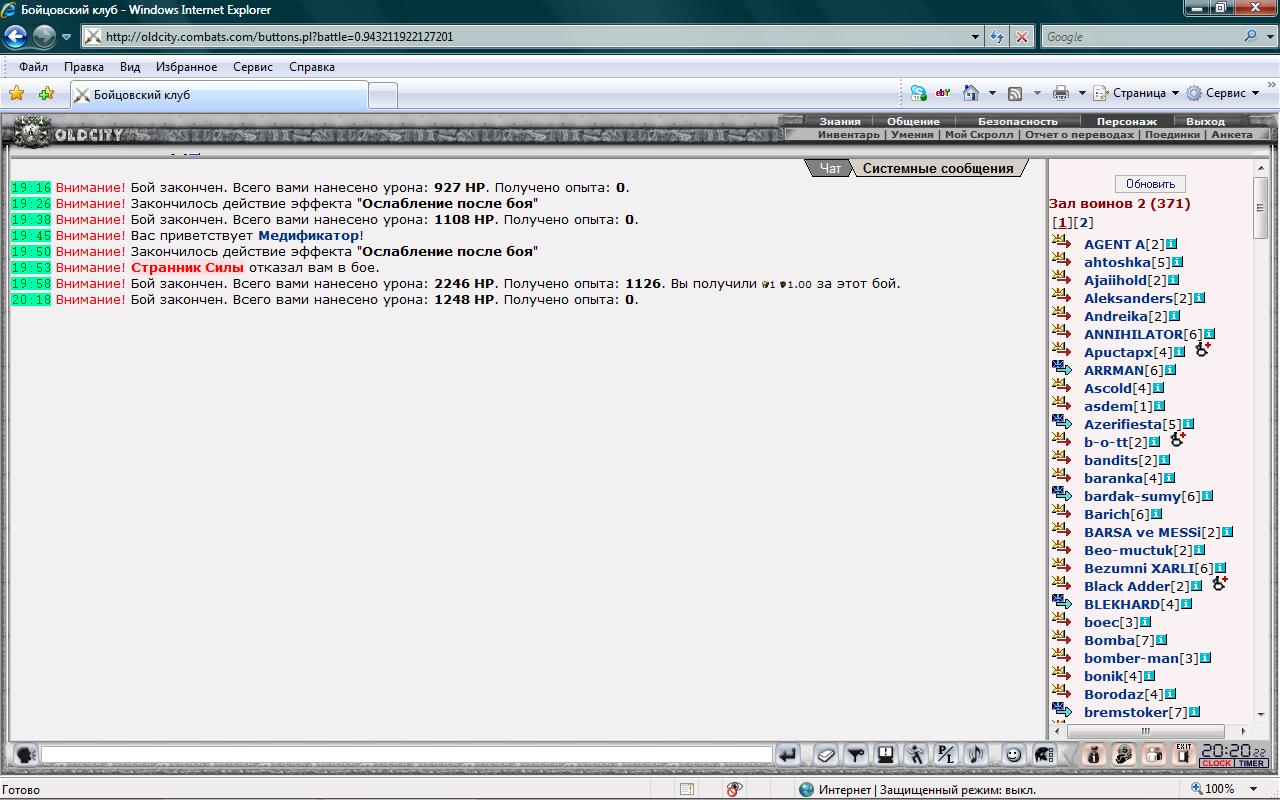Image resolution: width=1280 pixels, height=800 pixels.
Task: Click the eraser icon to clear chat
Action: pyautogui.click(x=825, y=755)
